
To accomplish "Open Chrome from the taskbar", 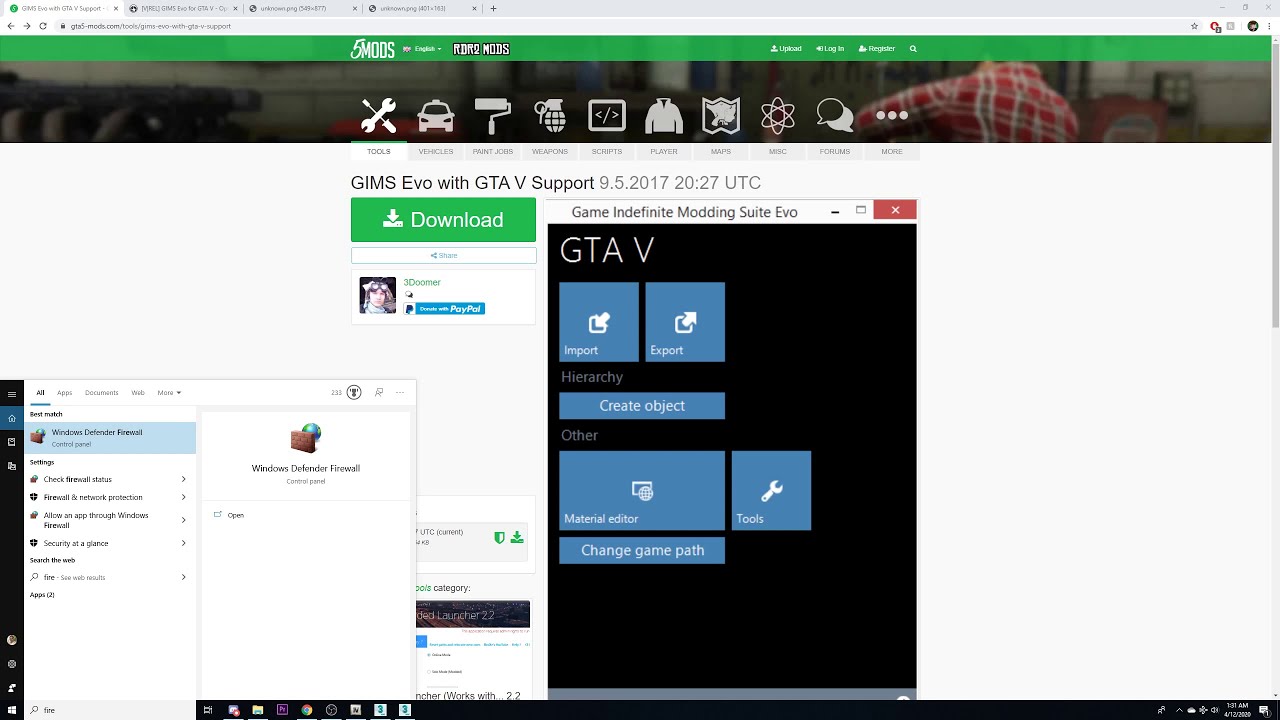I will click(x=307, y=710).
